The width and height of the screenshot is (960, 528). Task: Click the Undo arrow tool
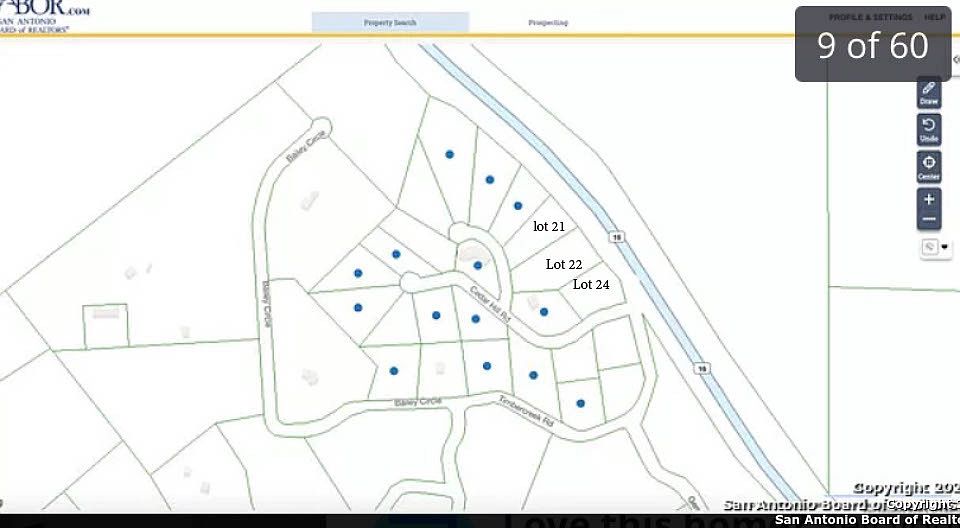point(929,130)
